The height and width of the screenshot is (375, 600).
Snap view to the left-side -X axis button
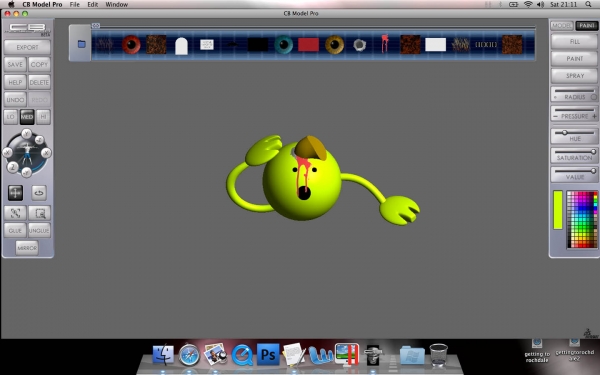7,153
